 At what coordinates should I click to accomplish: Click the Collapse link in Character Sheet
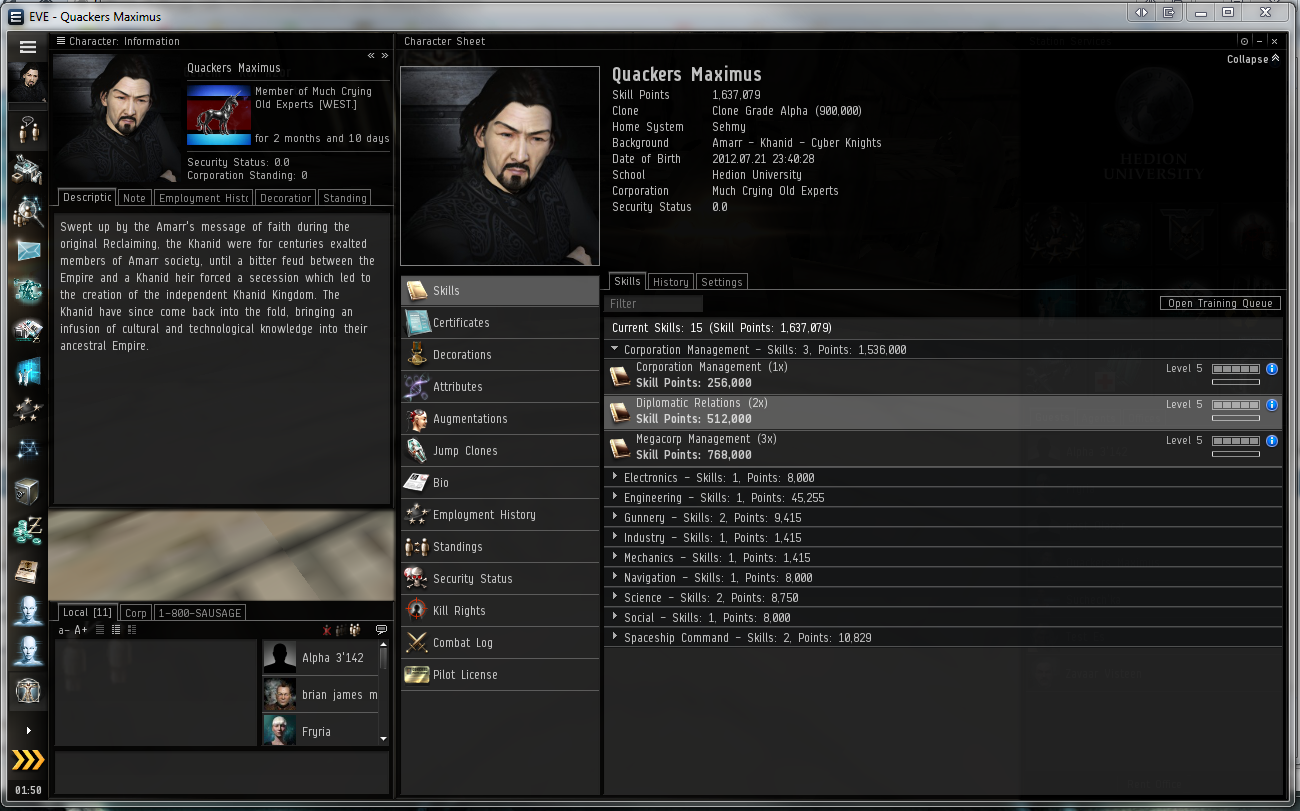(x=1253, y=59)
